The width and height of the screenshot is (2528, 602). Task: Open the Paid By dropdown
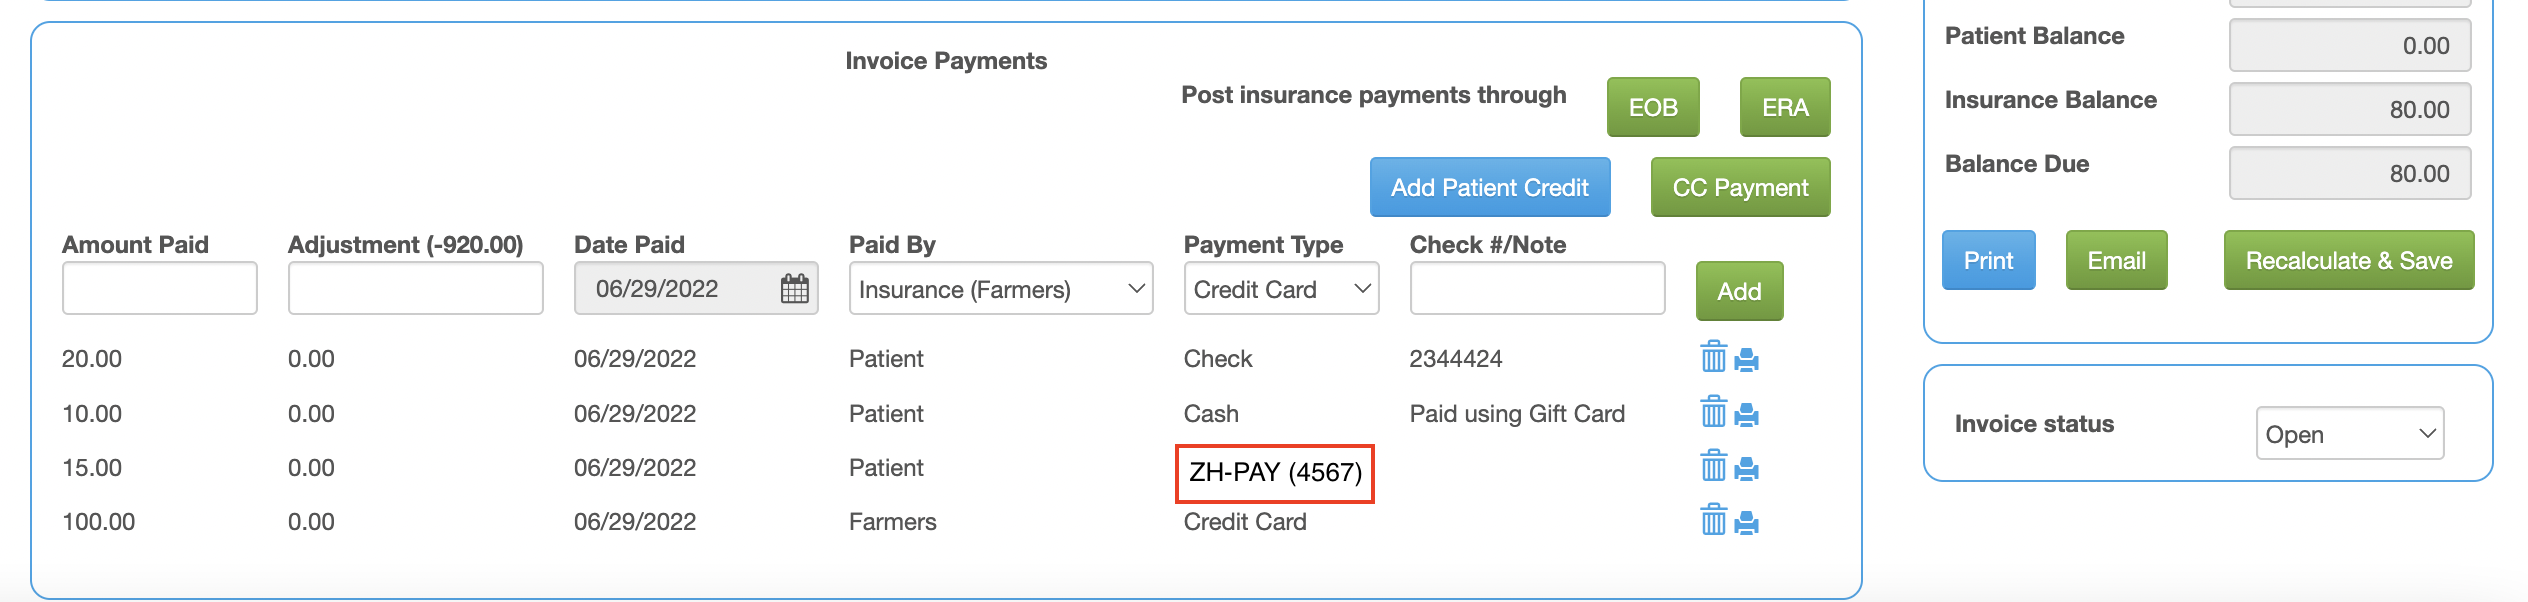pyautogui.click(x=1001, y=289)
